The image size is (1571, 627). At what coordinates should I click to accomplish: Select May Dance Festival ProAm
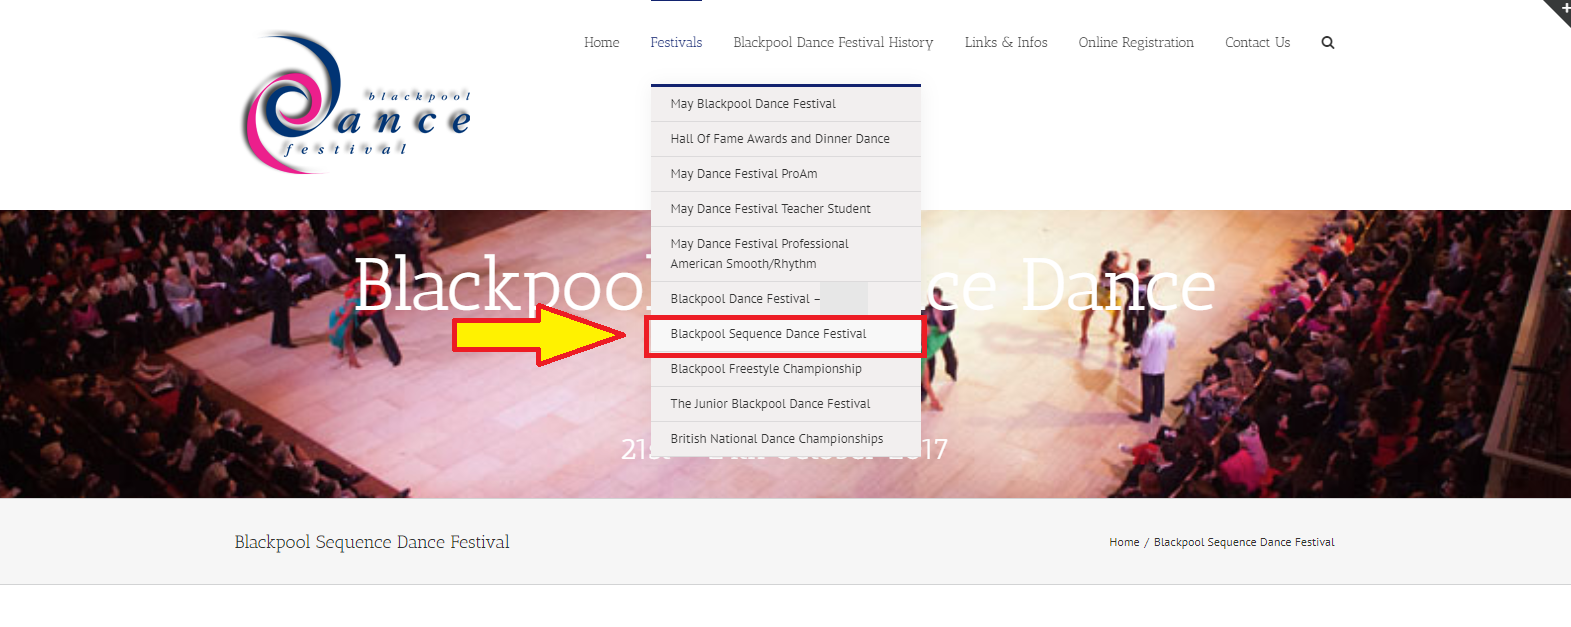pyautogui.click(x=786, y=174)
